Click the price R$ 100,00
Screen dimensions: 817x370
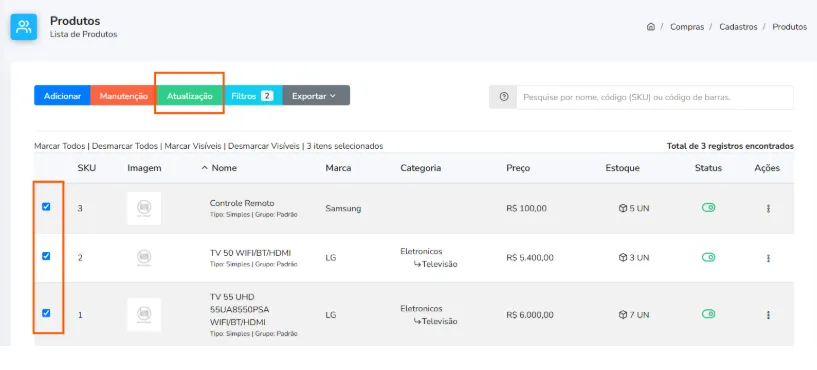pyautogui.click(x=526, y=208)
